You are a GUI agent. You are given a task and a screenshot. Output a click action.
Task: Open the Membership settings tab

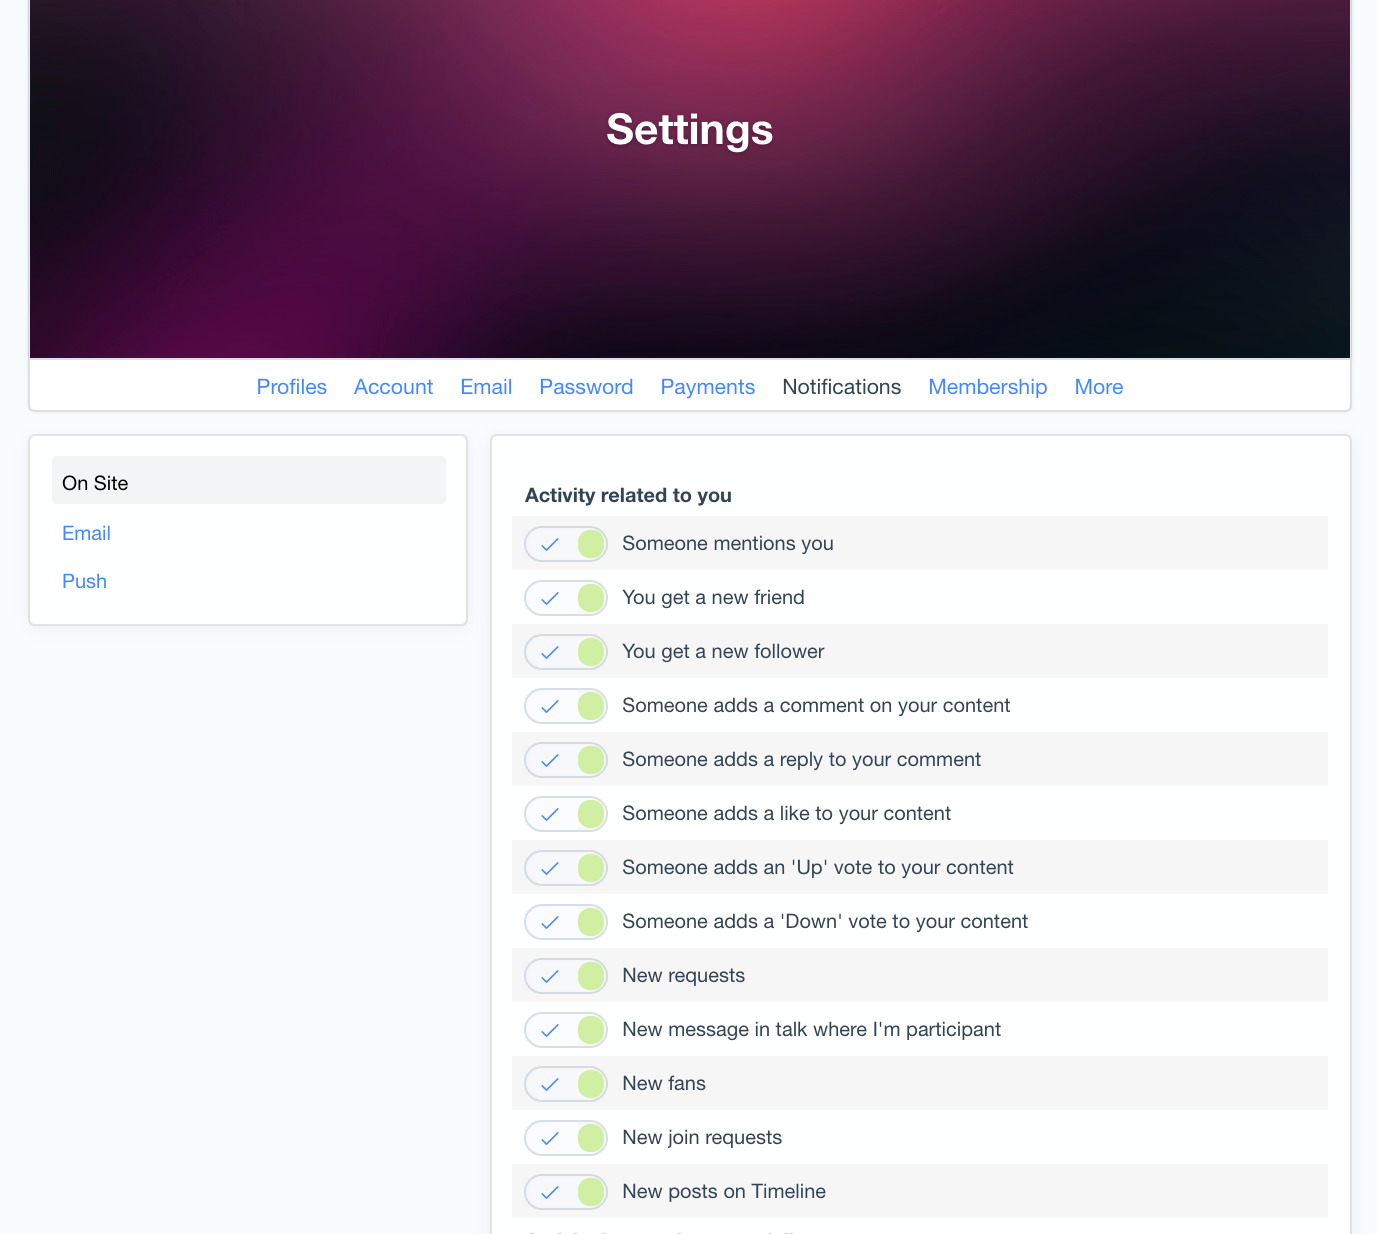click(x=987, y=387)
